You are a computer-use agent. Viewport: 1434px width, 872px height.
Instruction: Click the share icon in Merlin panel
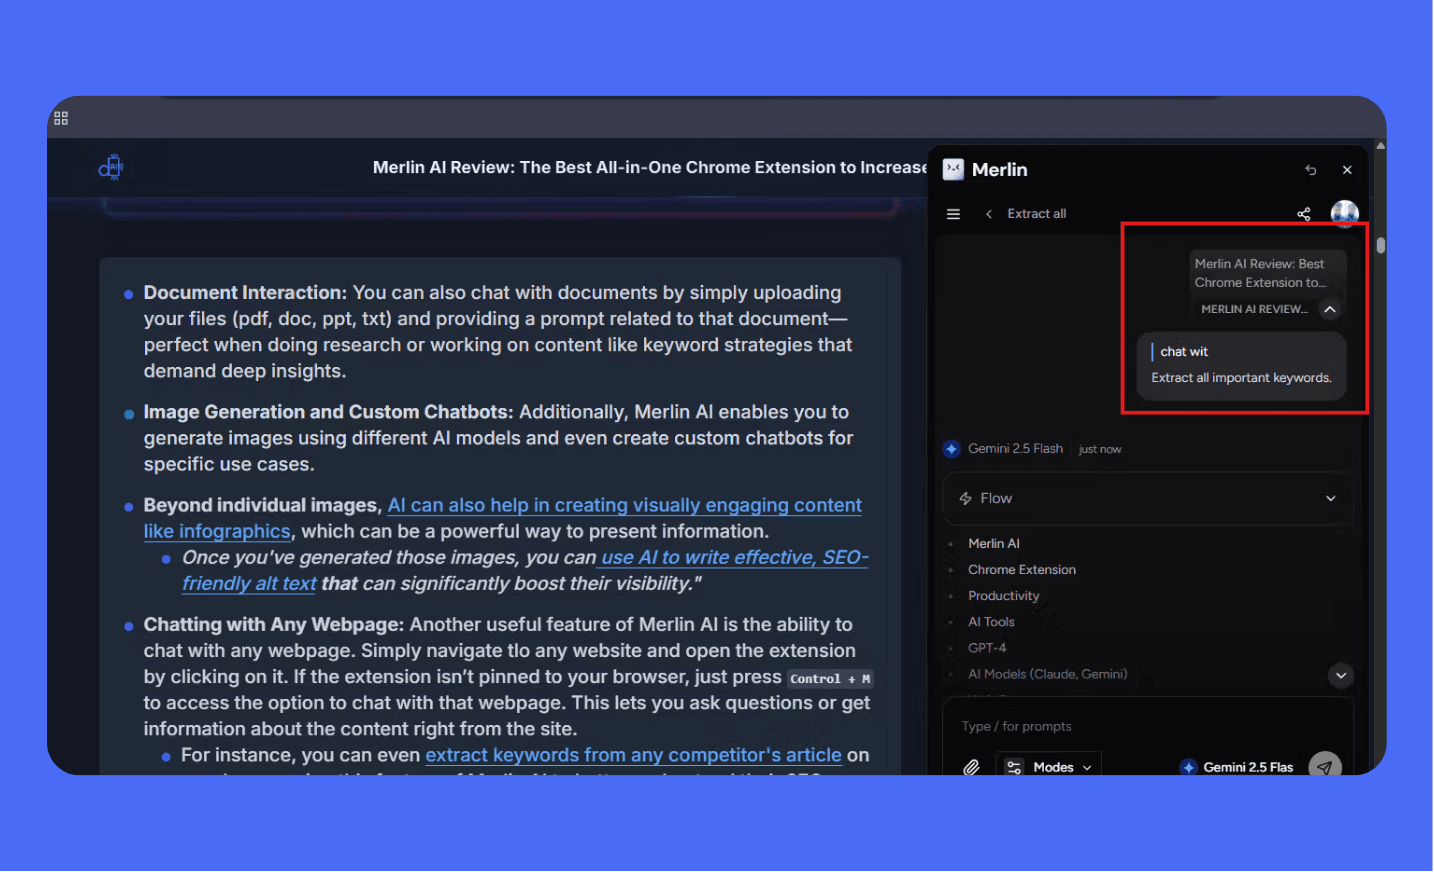pyautogui.click(x=1303, y=214)
